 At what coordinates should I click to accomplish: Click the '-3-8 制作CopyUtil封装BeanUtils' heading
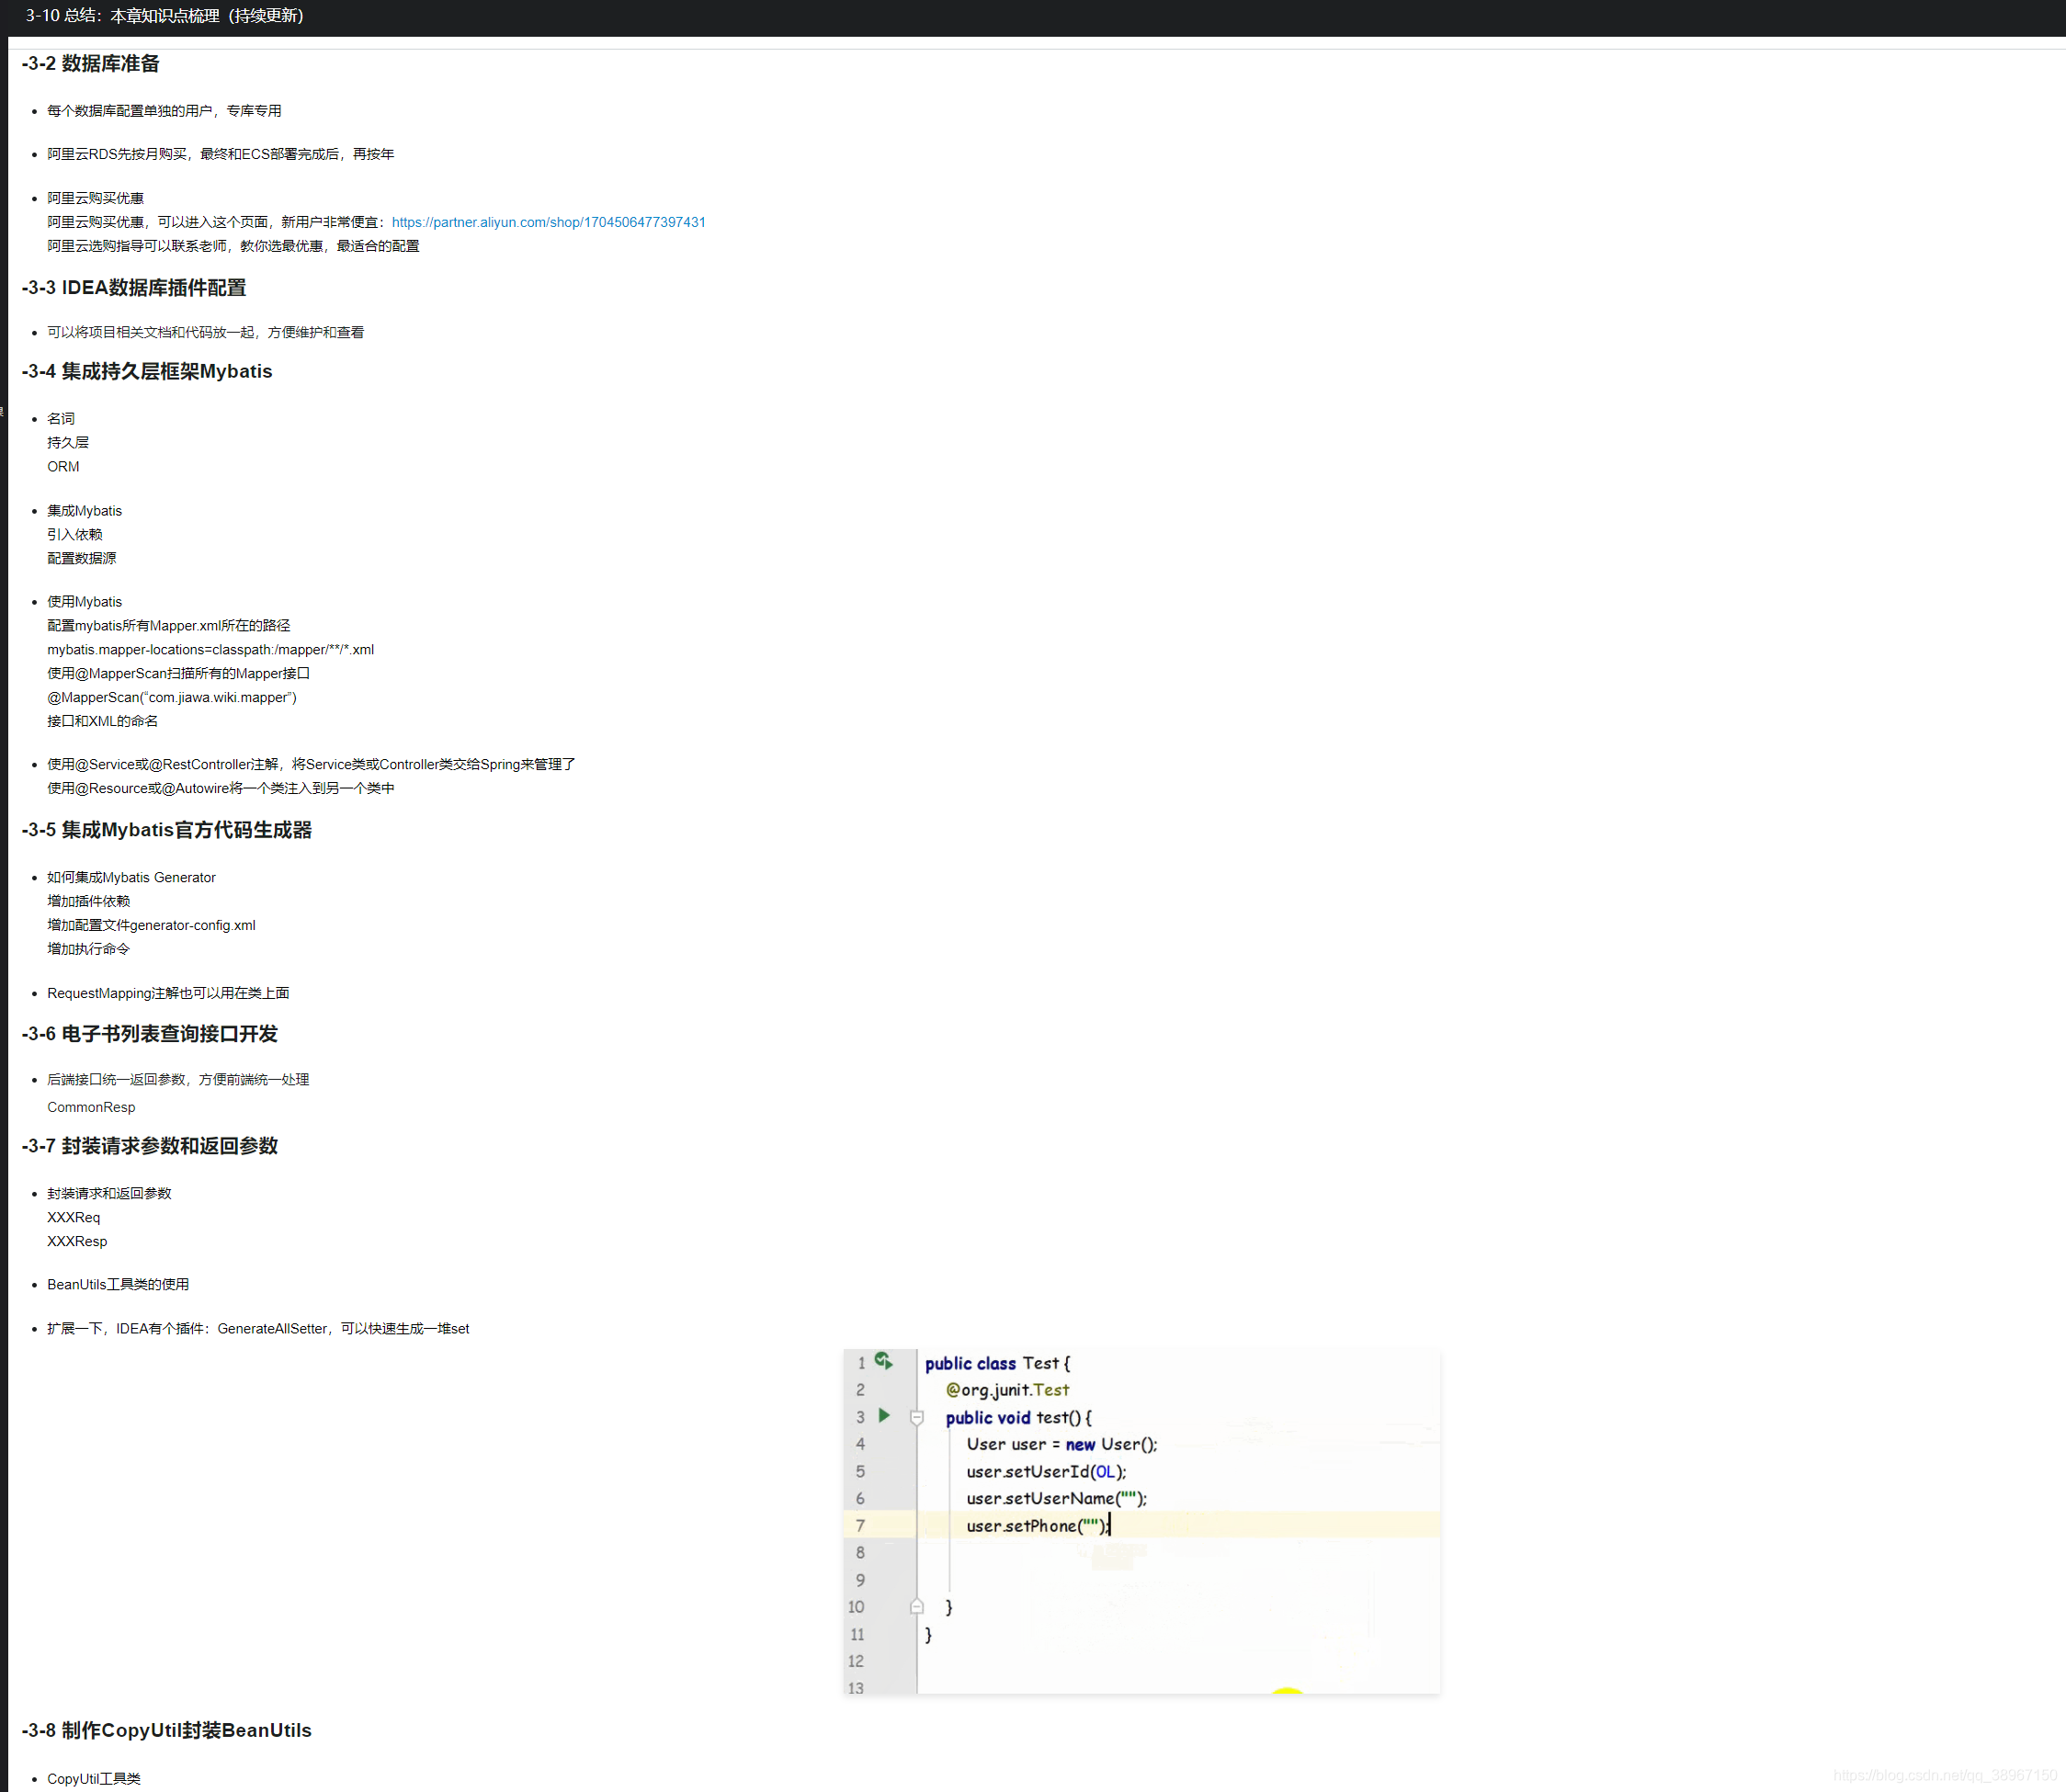pos(167,1730)
